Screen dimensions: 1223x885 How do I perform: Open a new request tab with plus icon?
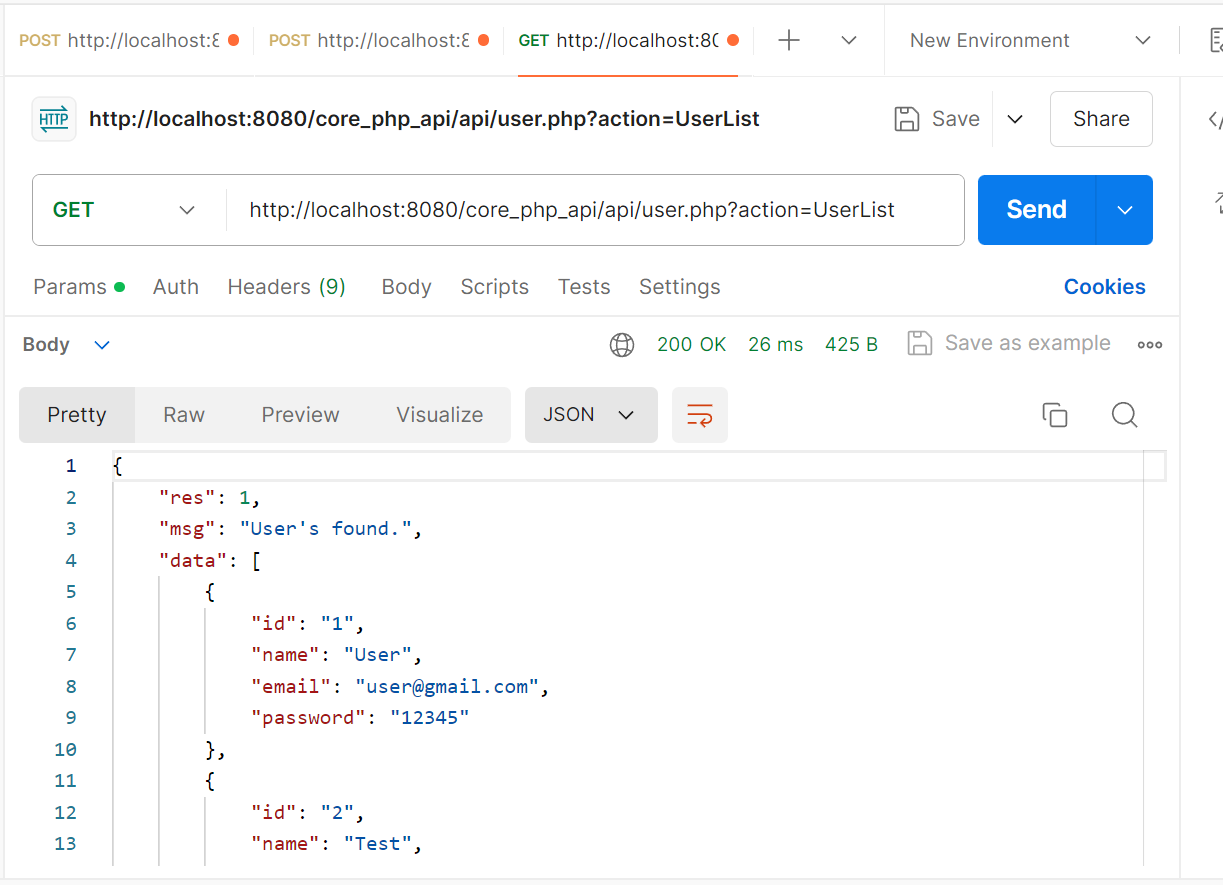pyautogui.click(x=789, y=40)
